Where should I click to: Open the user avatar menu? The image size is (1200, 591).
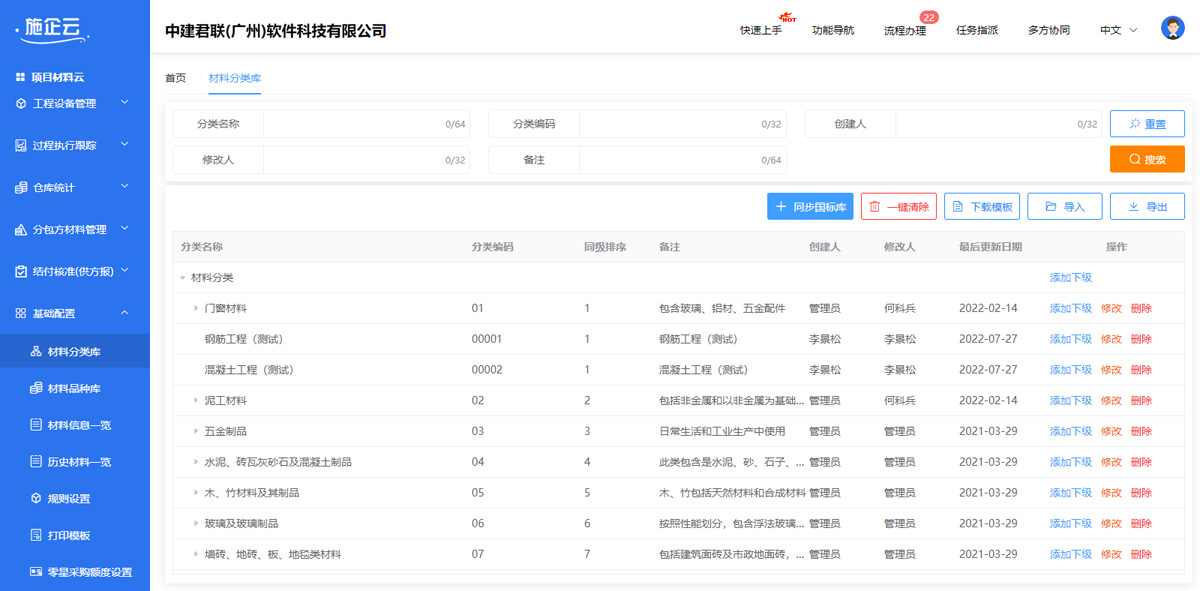coord(1173,29)
